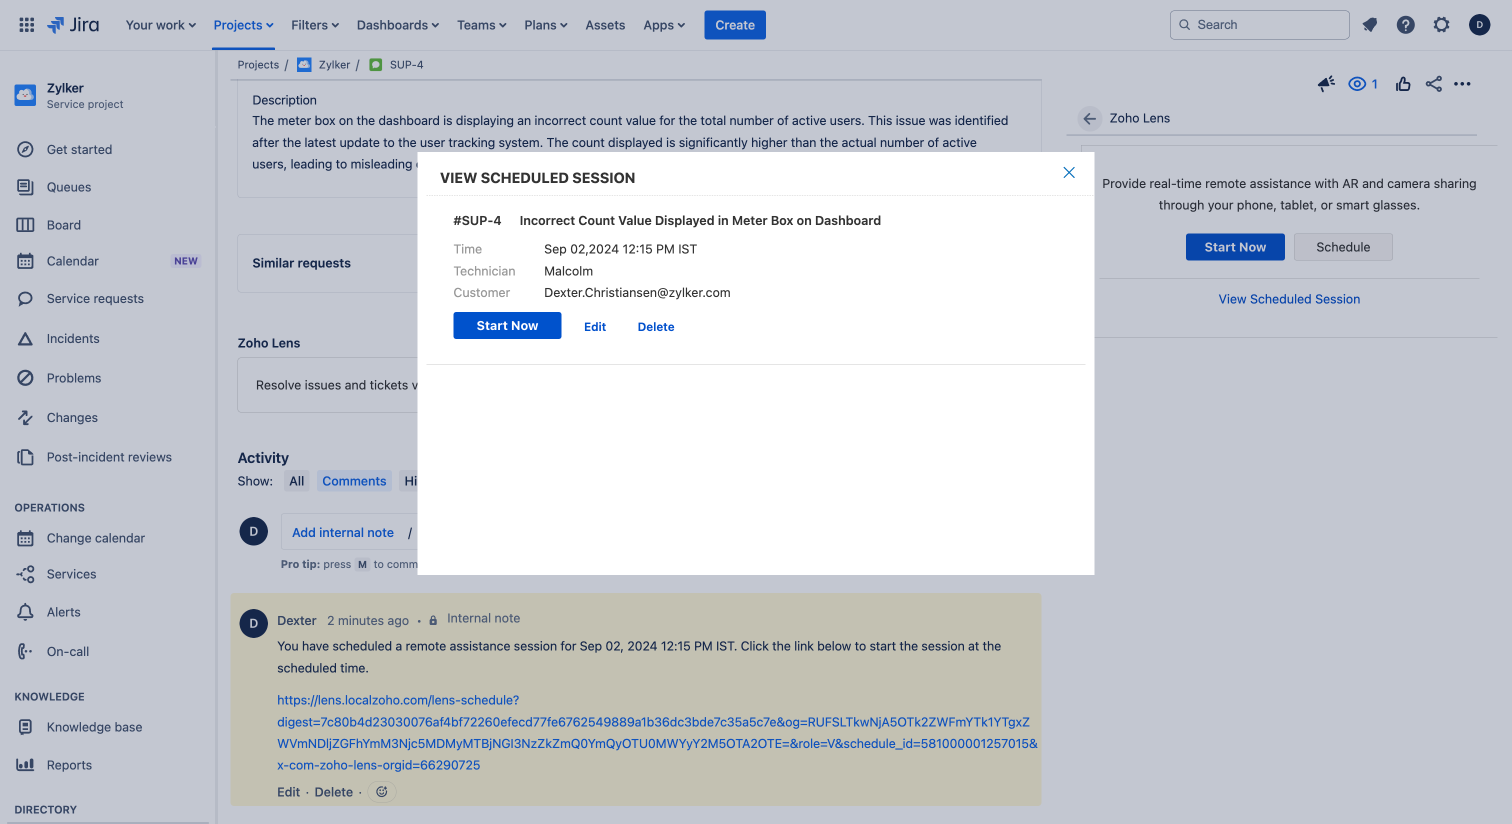Click the Projects breadcrumb link

tap(258, 65)
